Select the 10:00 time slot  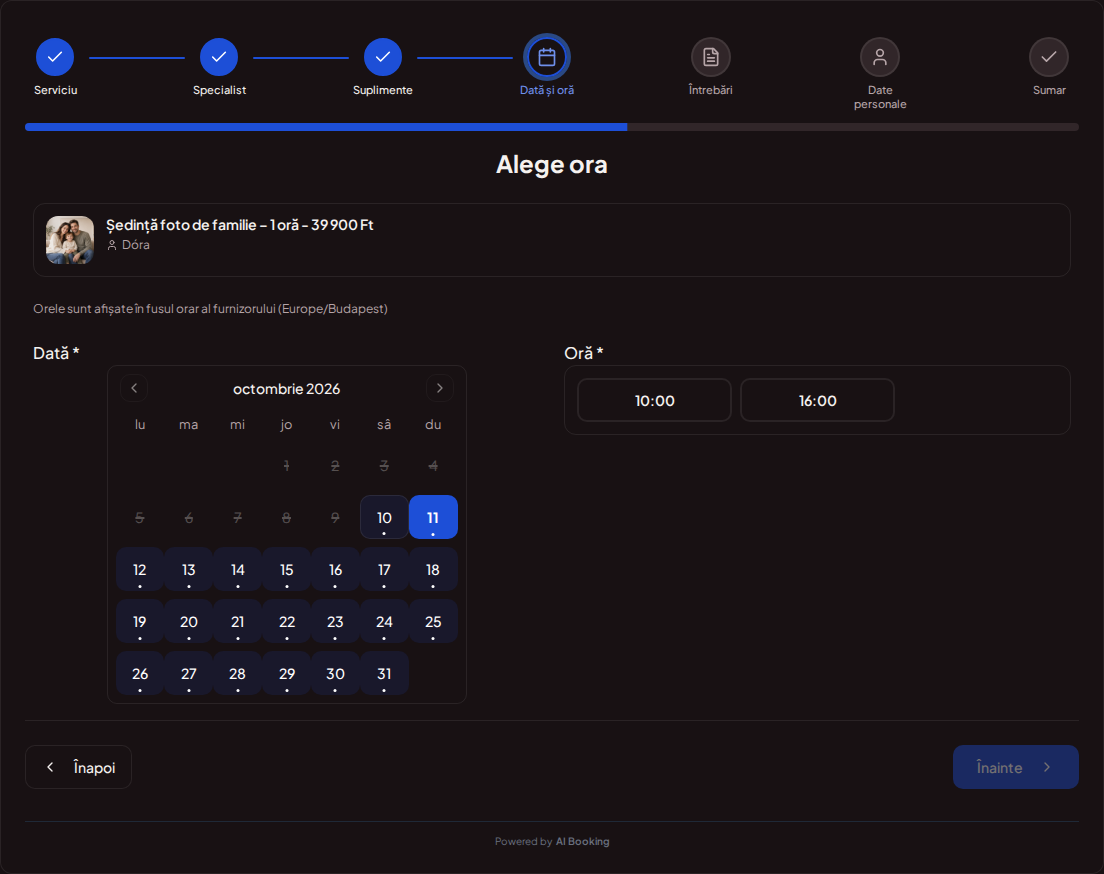654,400
